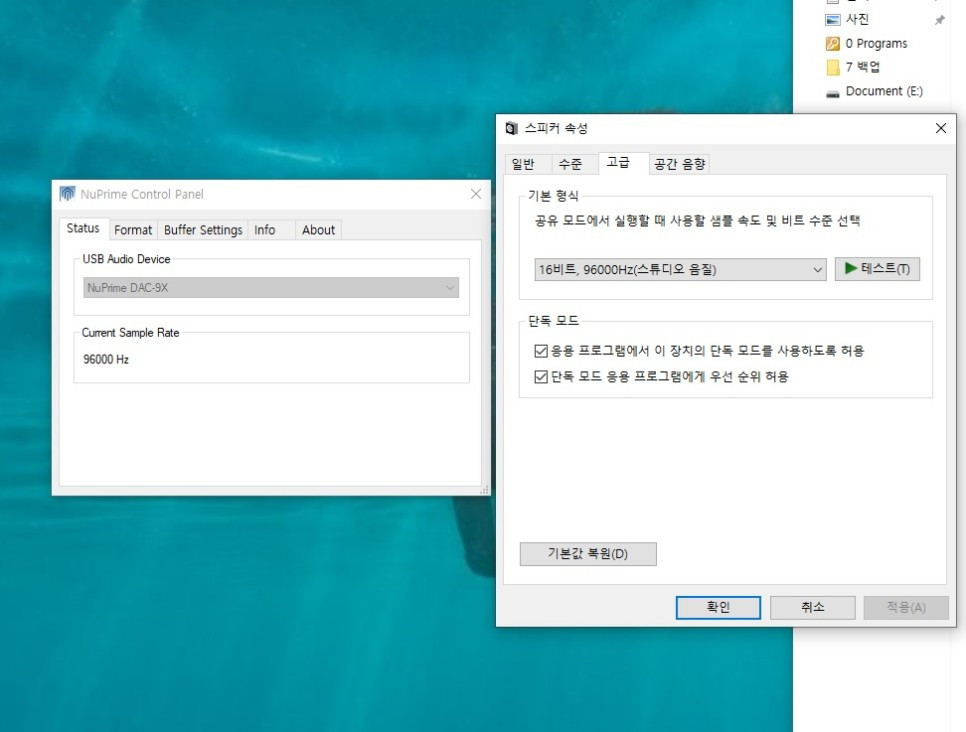Confirm with the 확인 button

[x=718, y=608]
